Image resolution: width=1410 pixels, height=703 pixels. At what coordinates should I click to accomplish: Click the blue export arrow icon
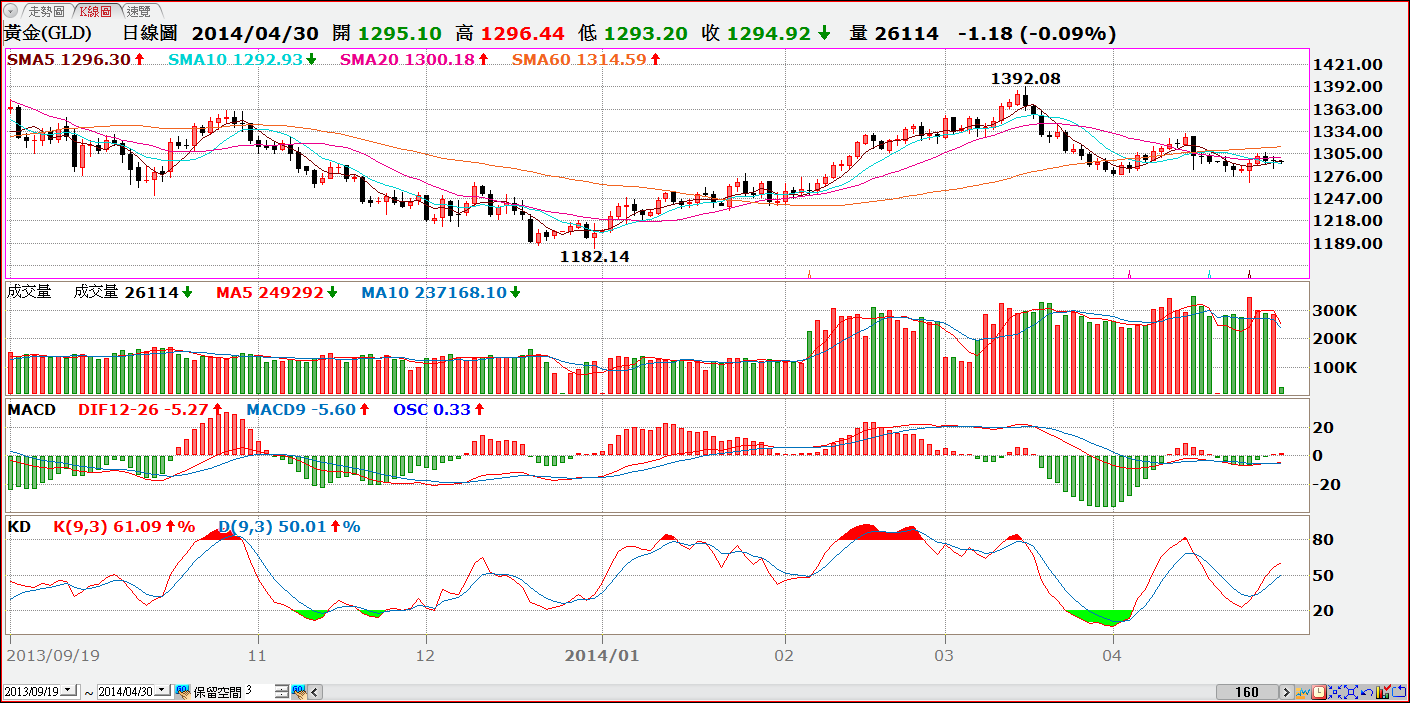point(1399,692)
